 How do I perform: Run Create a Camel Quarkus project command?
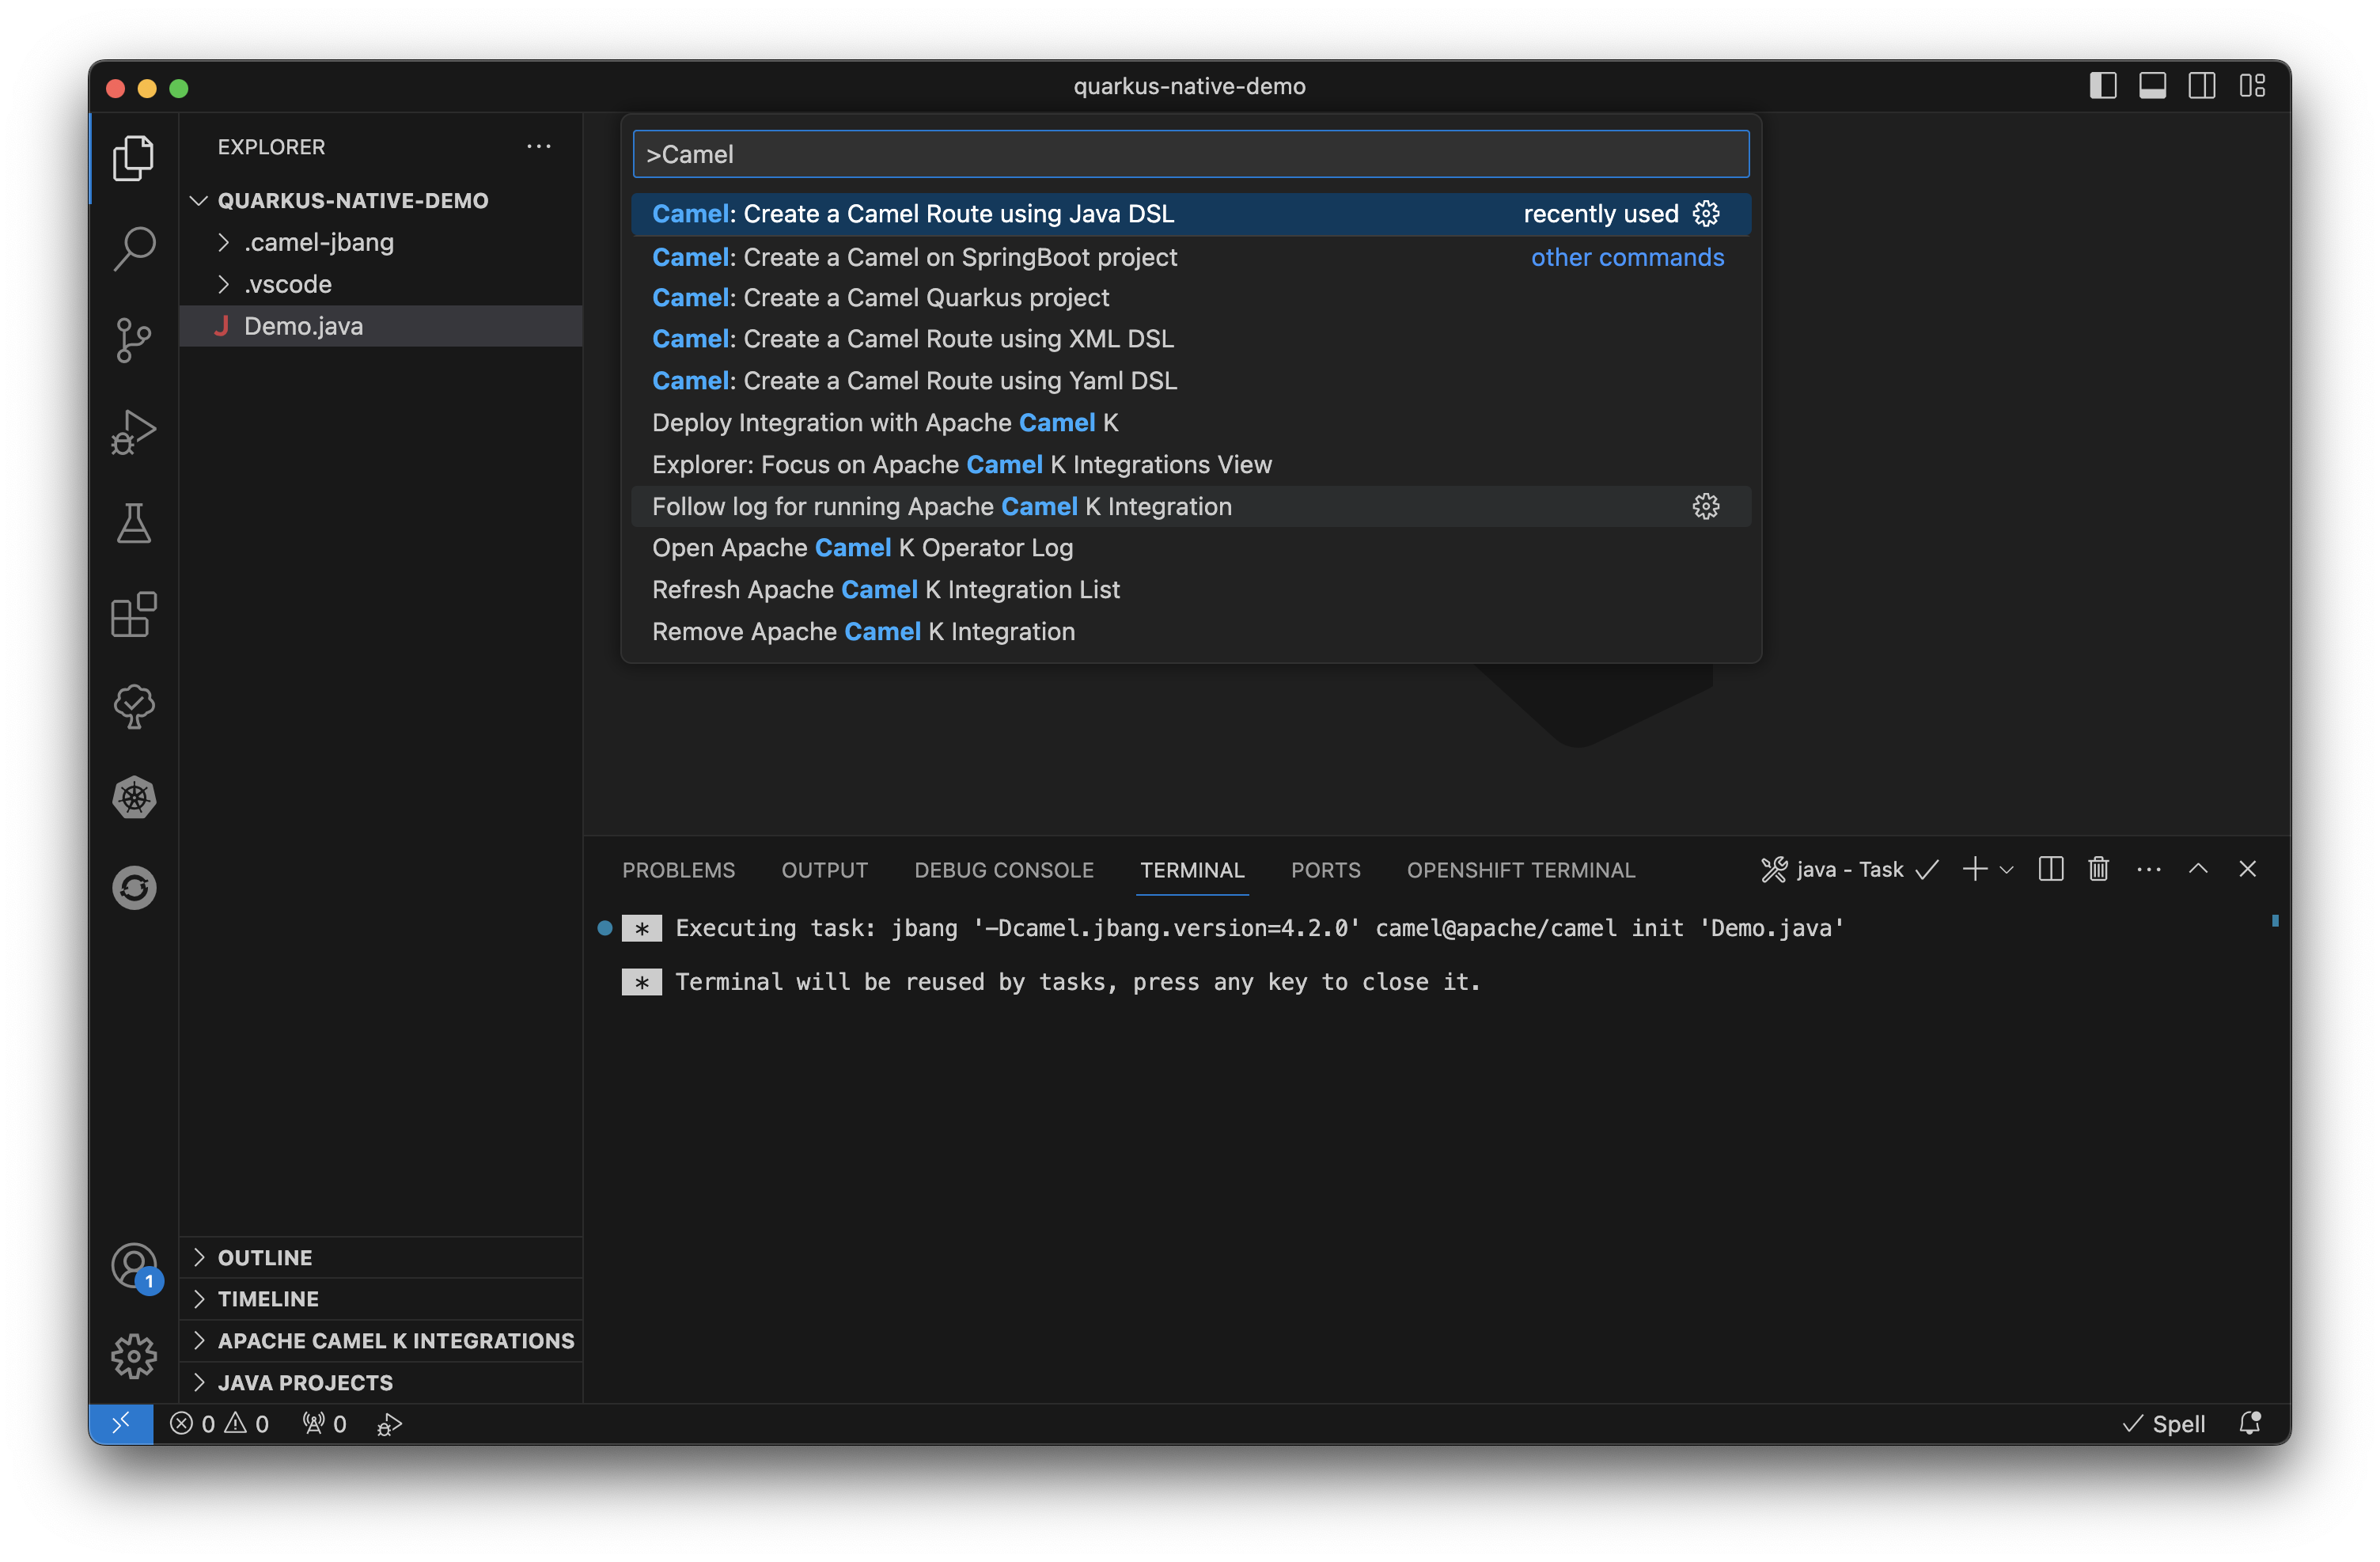[x=880, y=298]
